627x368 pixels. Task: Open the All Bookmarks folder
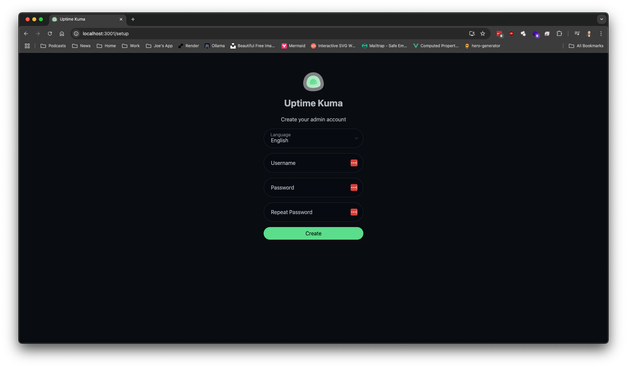click(x=586, y=46)
